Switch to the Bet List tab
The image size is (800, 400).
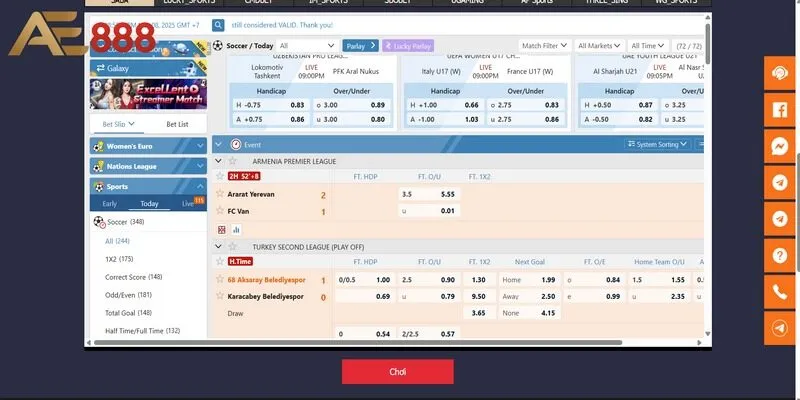click(x=176, y=124)
